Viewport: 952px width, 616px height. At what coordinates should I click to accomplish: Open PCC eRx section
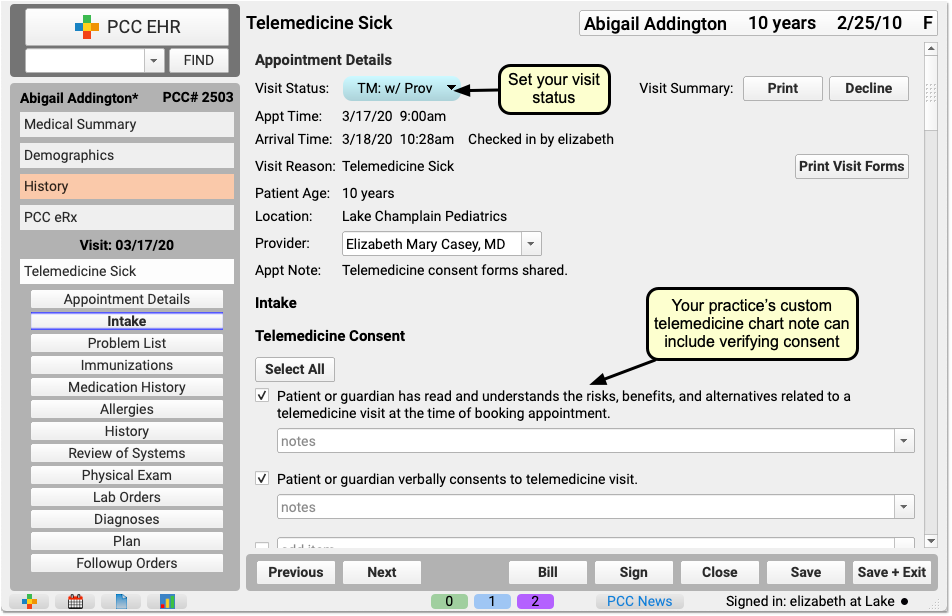pyautogui.click(x=127, y=217)
